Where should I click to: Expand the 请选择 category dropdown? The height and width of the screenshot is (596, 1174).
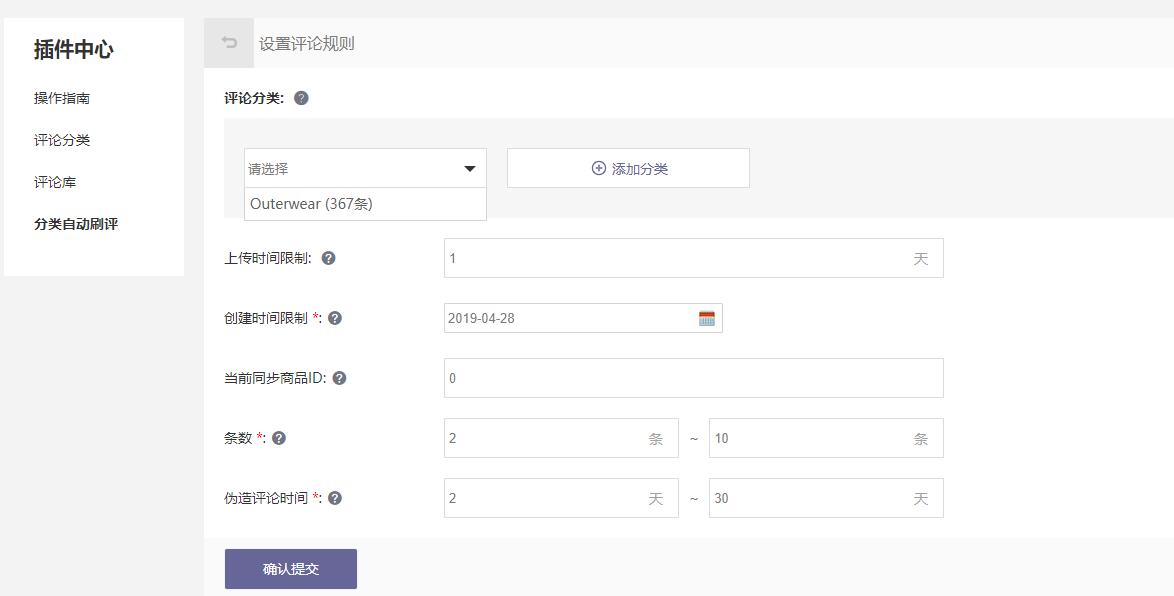pyautogui.click(x=365, y=169)
